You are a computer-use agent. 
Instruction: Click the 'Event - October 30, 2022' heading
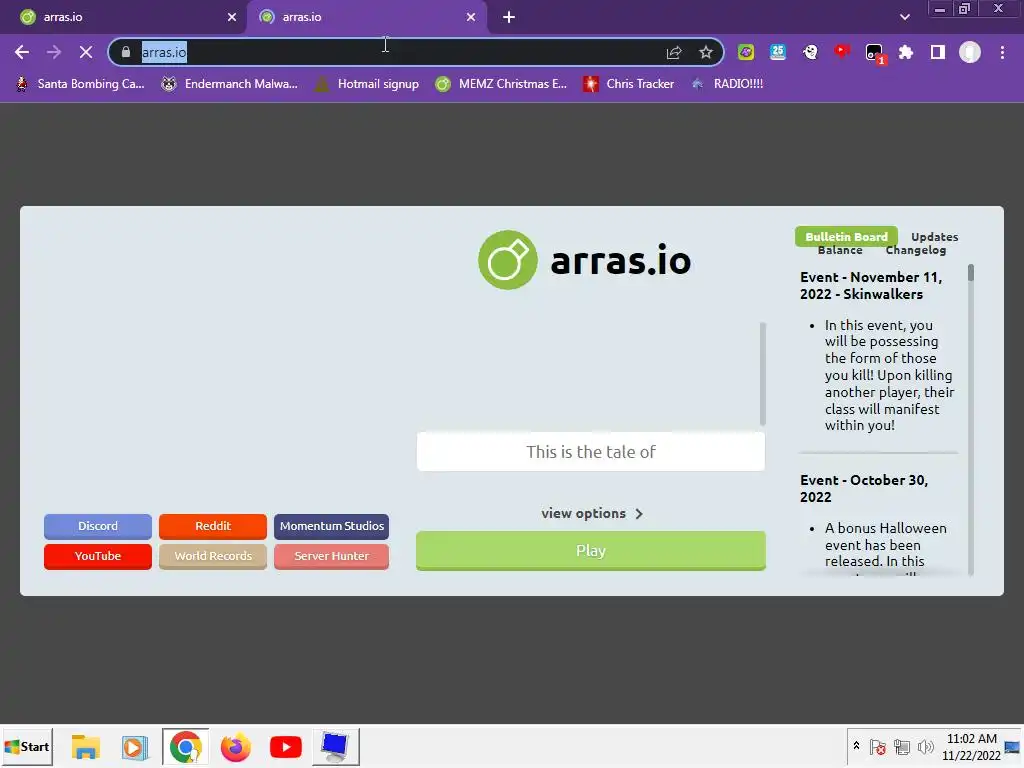864,488
